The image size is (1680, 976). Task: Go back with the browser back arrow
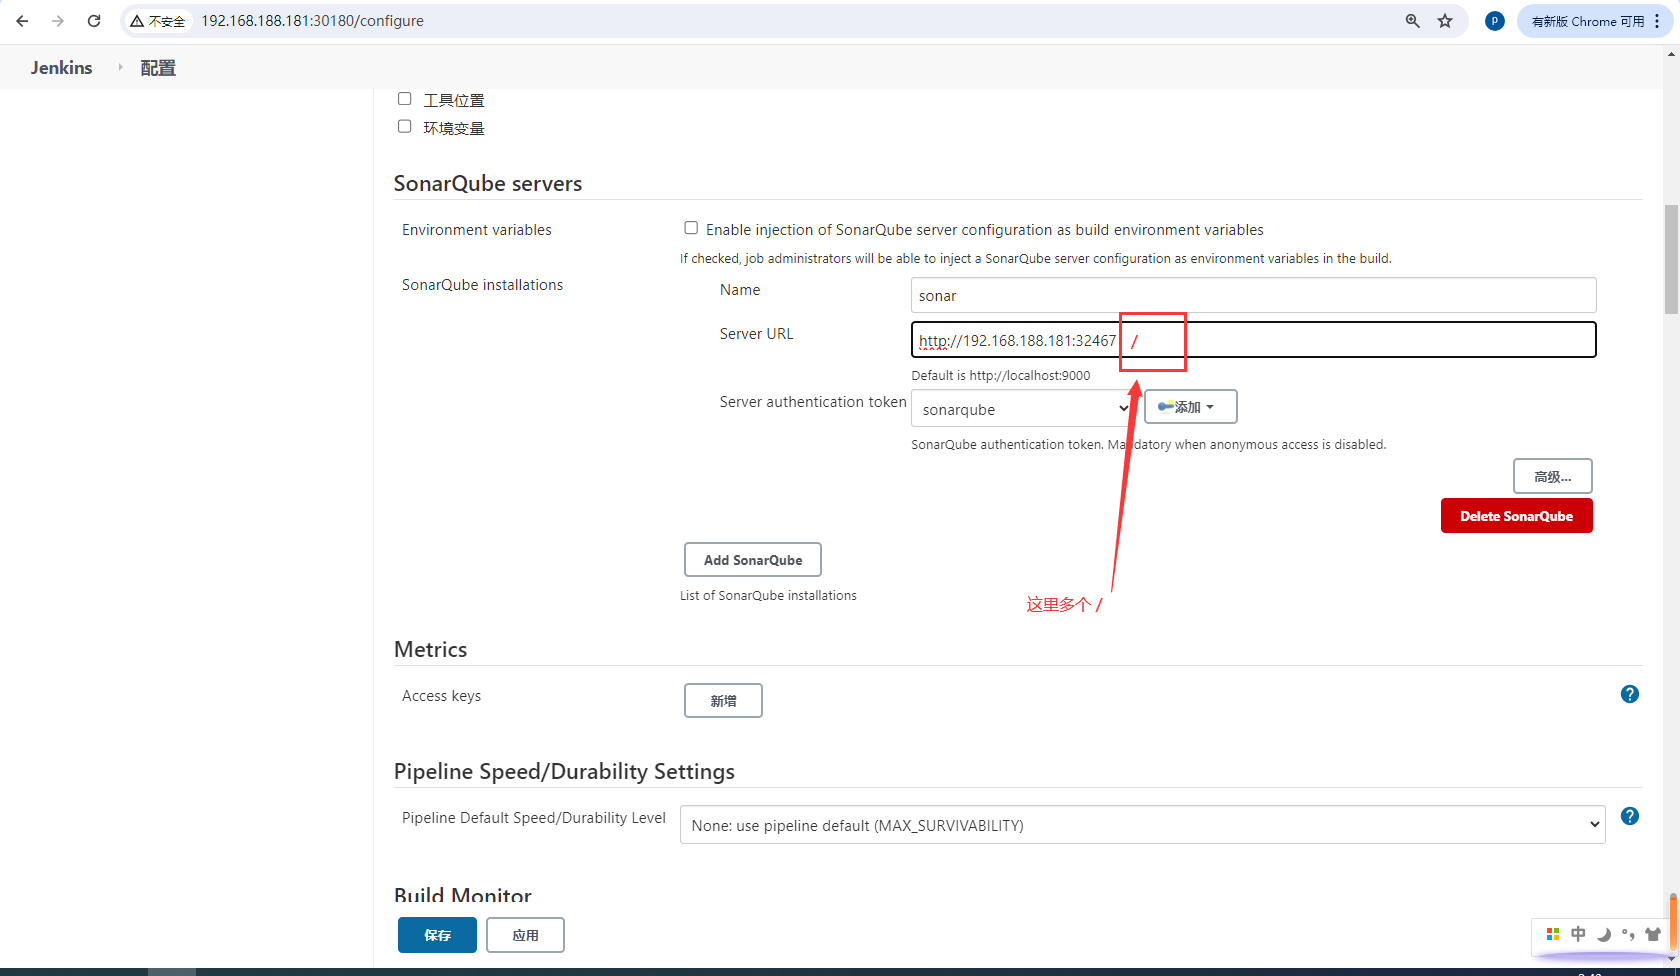pyautogui.click(x=22, y=21)
